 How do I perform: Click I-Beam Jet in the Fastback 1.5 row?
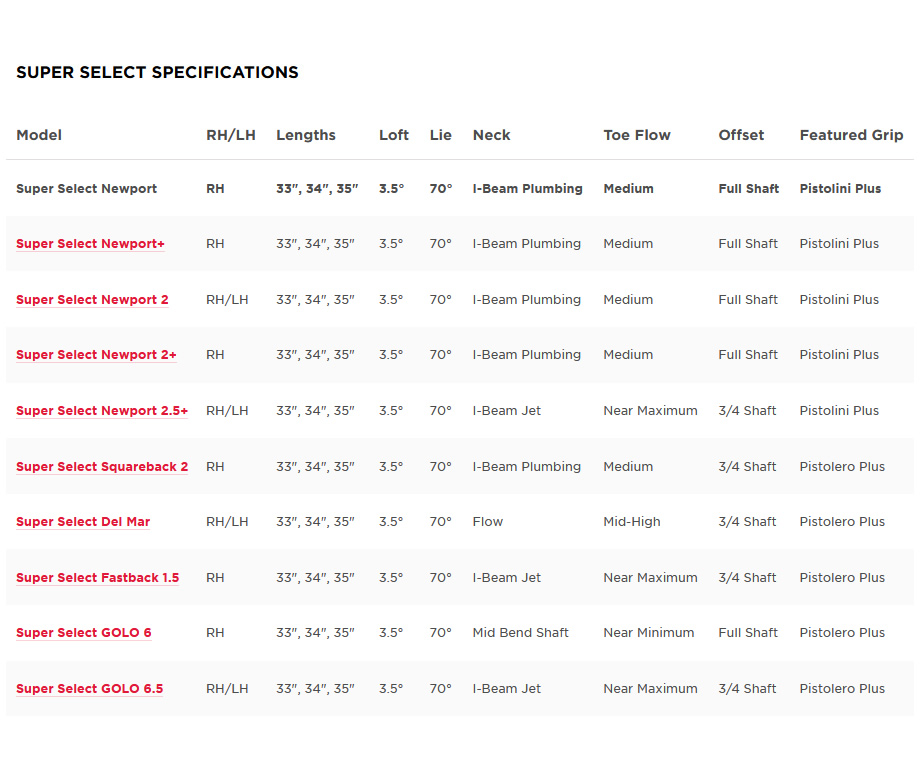coord(507,577)
